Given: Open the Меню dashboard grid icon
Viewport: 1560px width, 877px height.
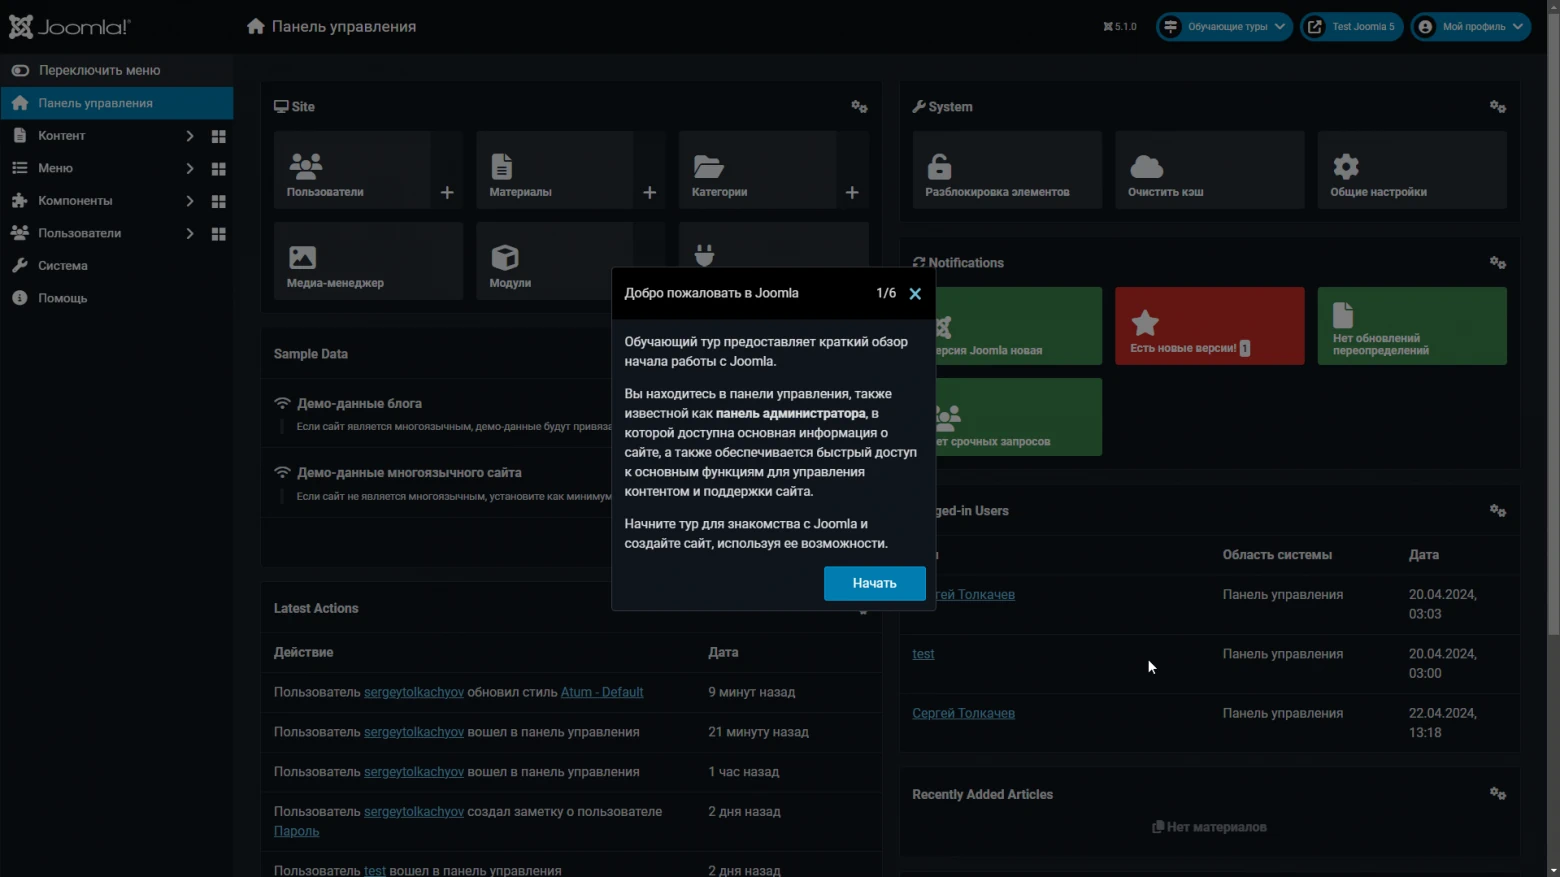Looking at the screenshot, I should [x=218, y=169].
